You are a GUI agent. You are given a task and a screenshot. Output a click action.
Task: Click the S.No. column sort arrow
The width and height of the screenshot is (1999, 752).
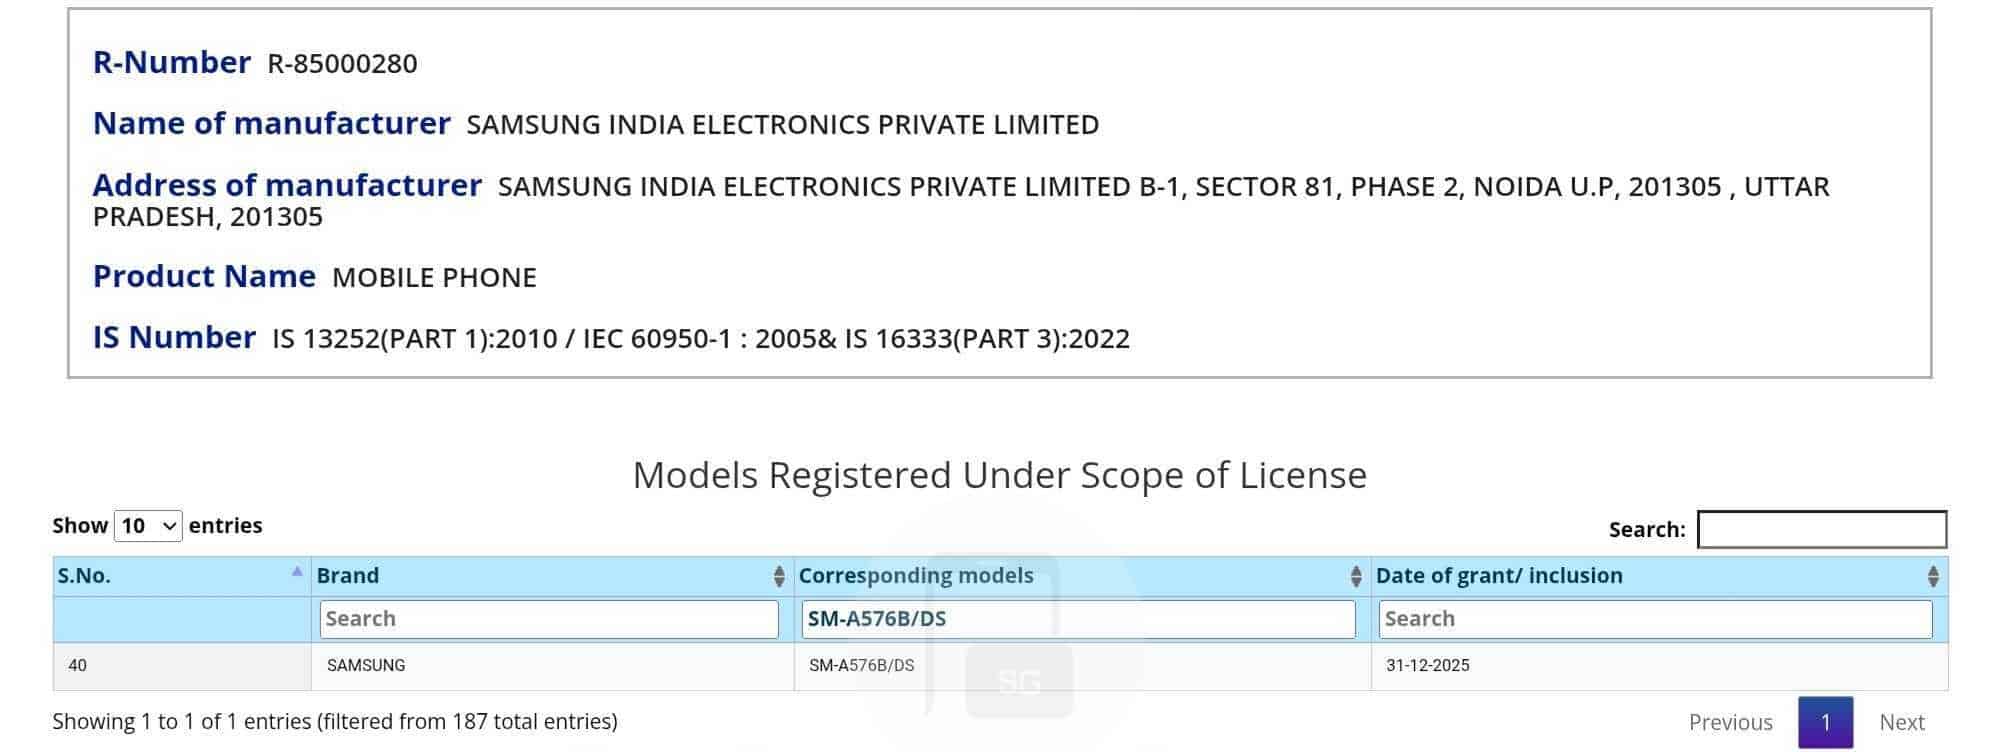(297, 573)
